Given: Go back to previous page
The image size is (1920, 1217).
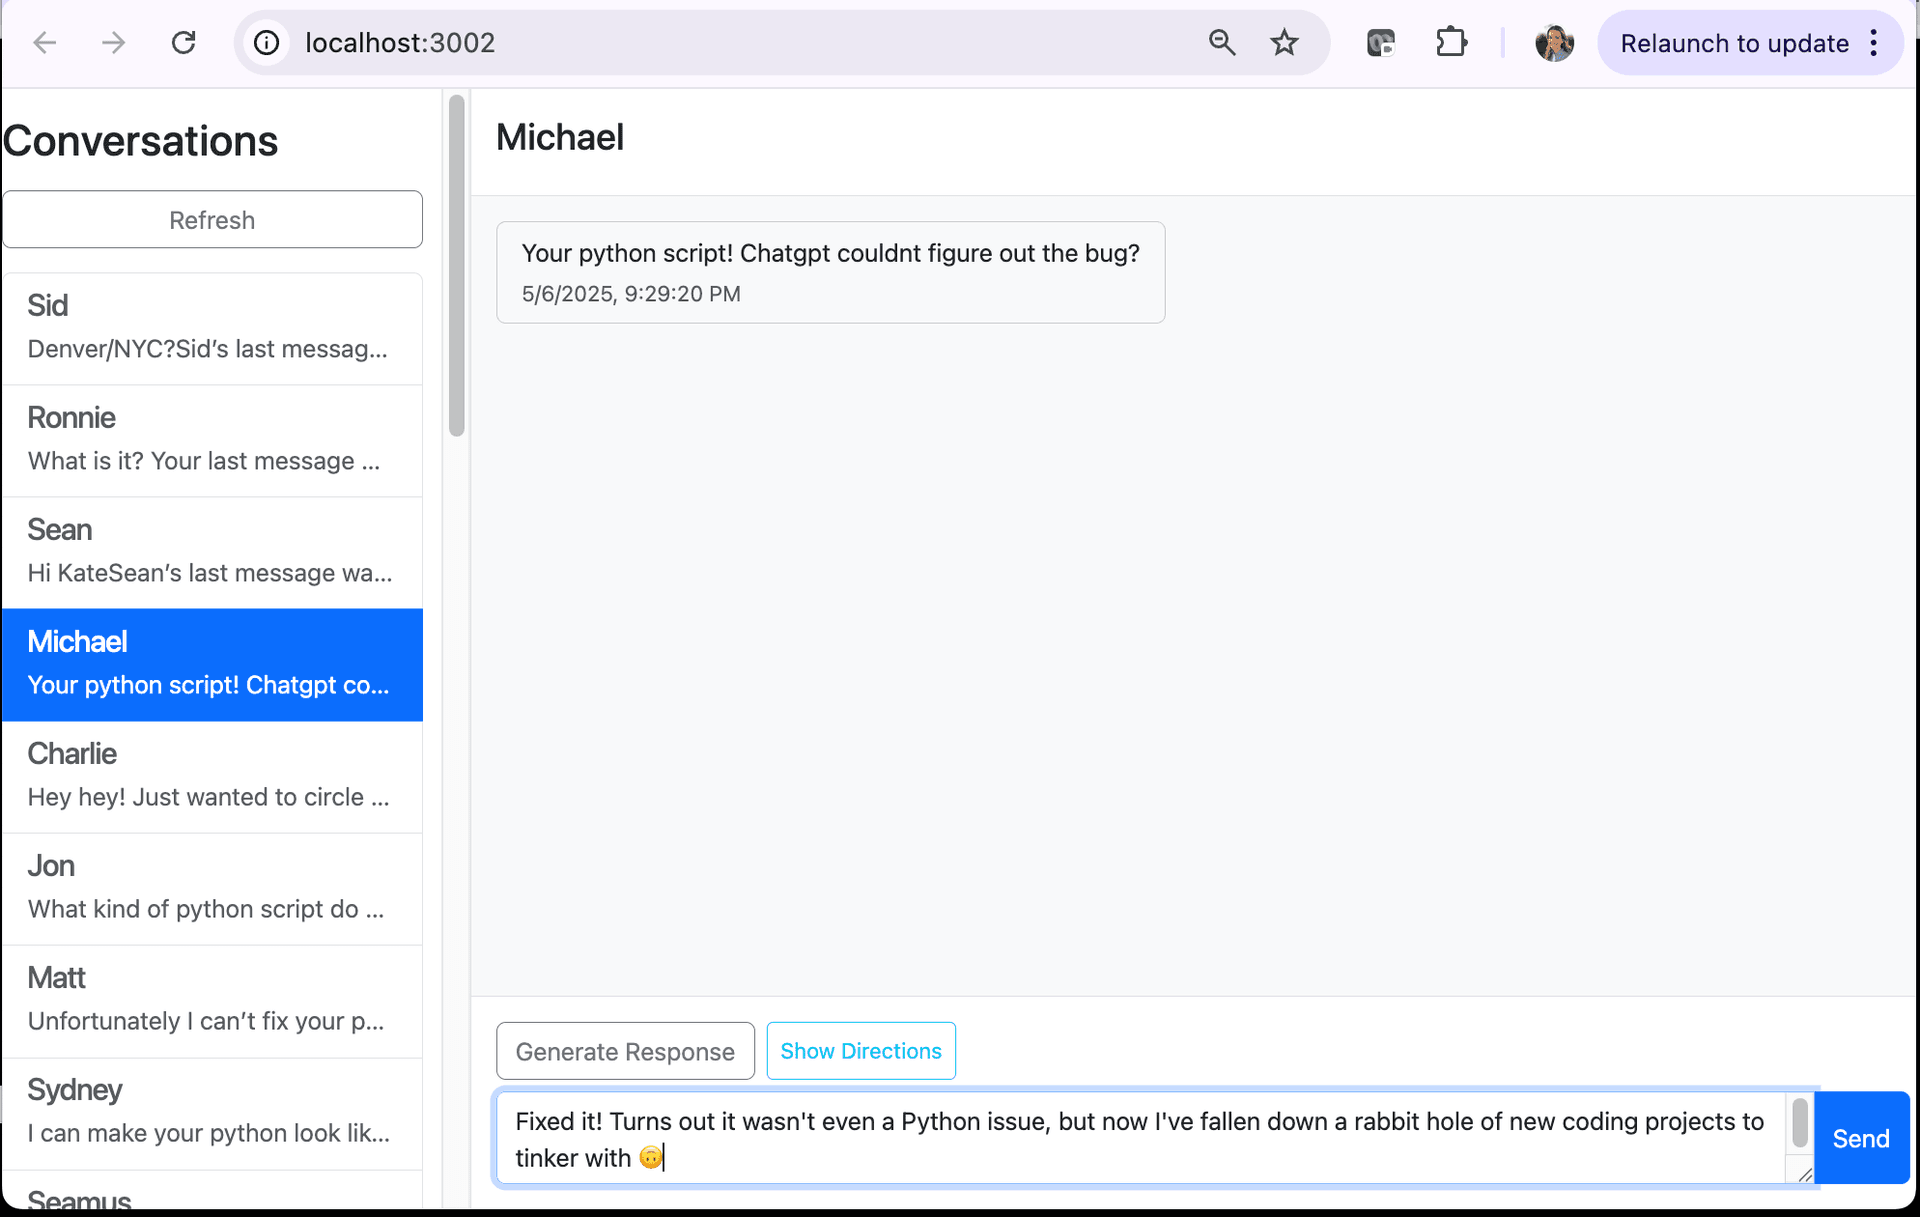Looking at the screenshot, I should 45,43.
